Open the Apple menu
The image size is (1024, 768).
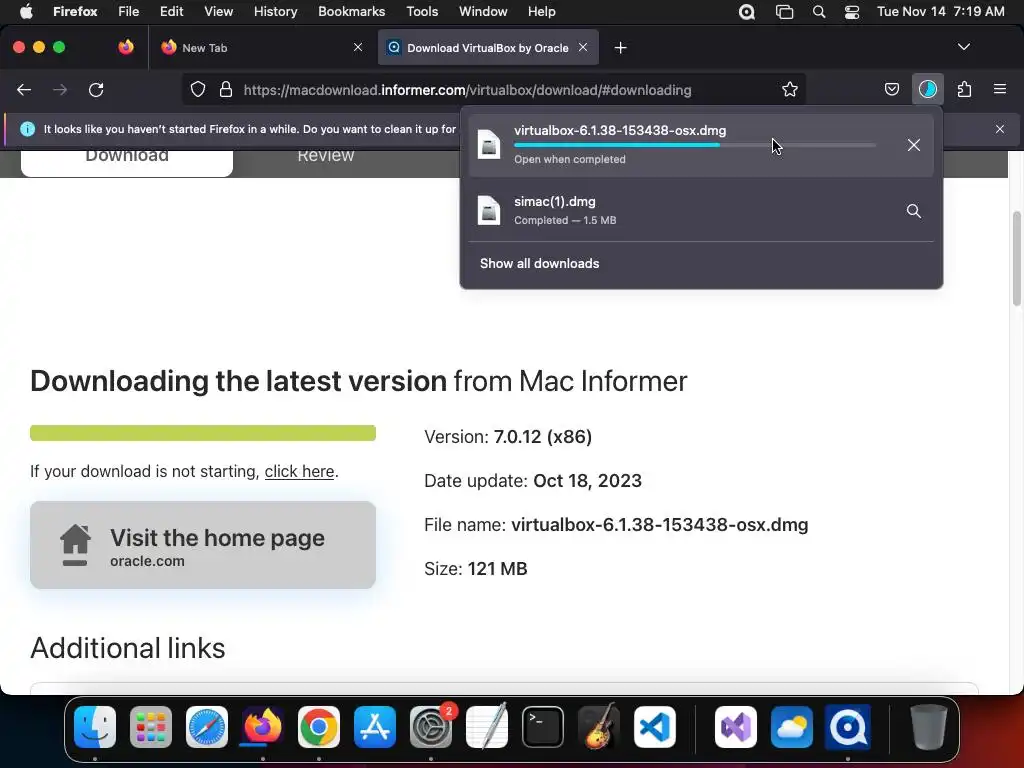pos(25,11)
